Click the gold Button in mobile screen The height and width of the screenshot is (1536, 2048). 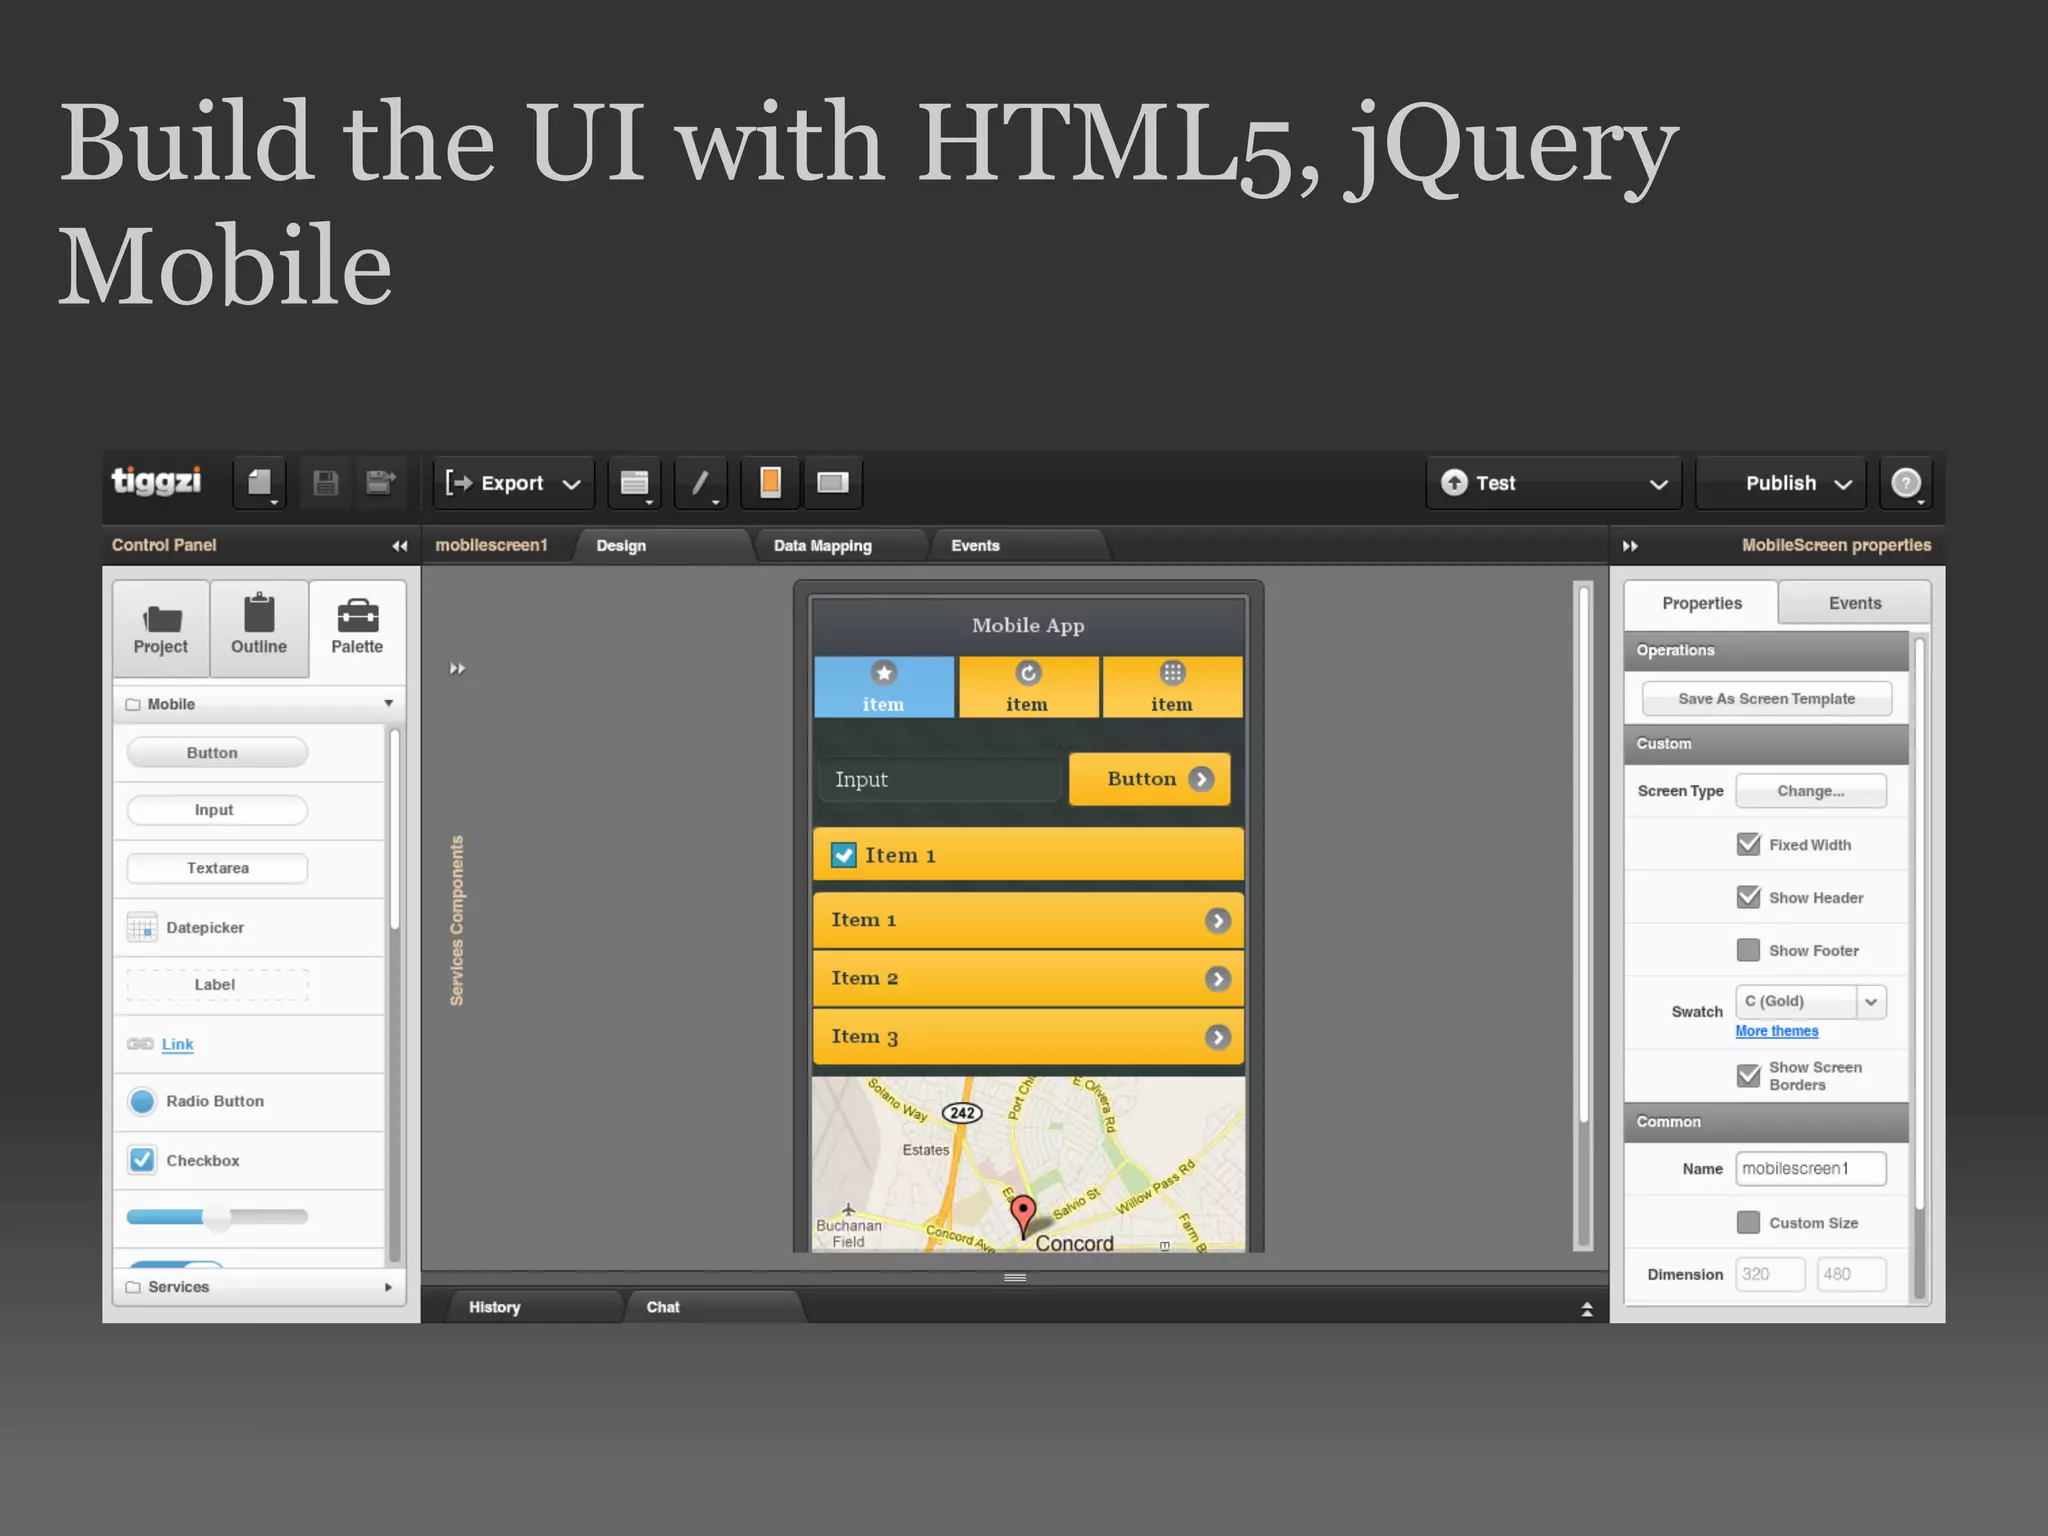[x=1149, y=779]
